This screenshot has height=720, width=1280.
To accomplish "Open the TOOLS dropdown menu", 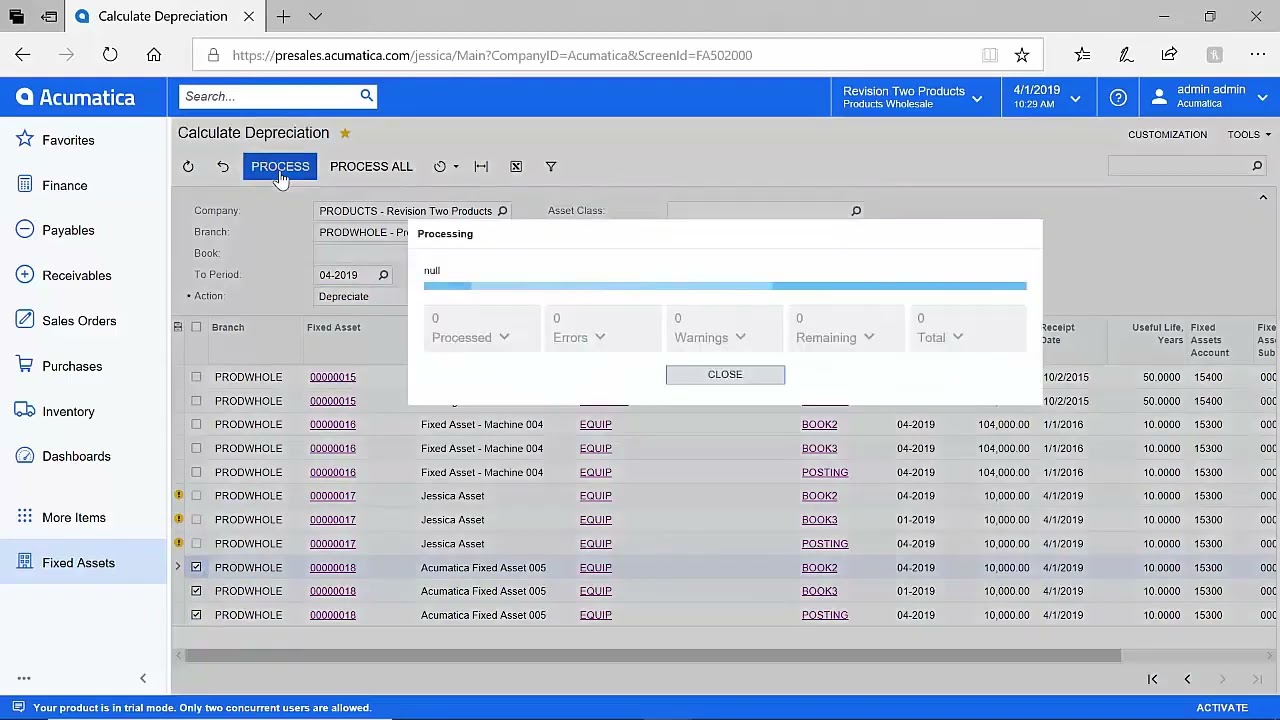I will 1248,134.
